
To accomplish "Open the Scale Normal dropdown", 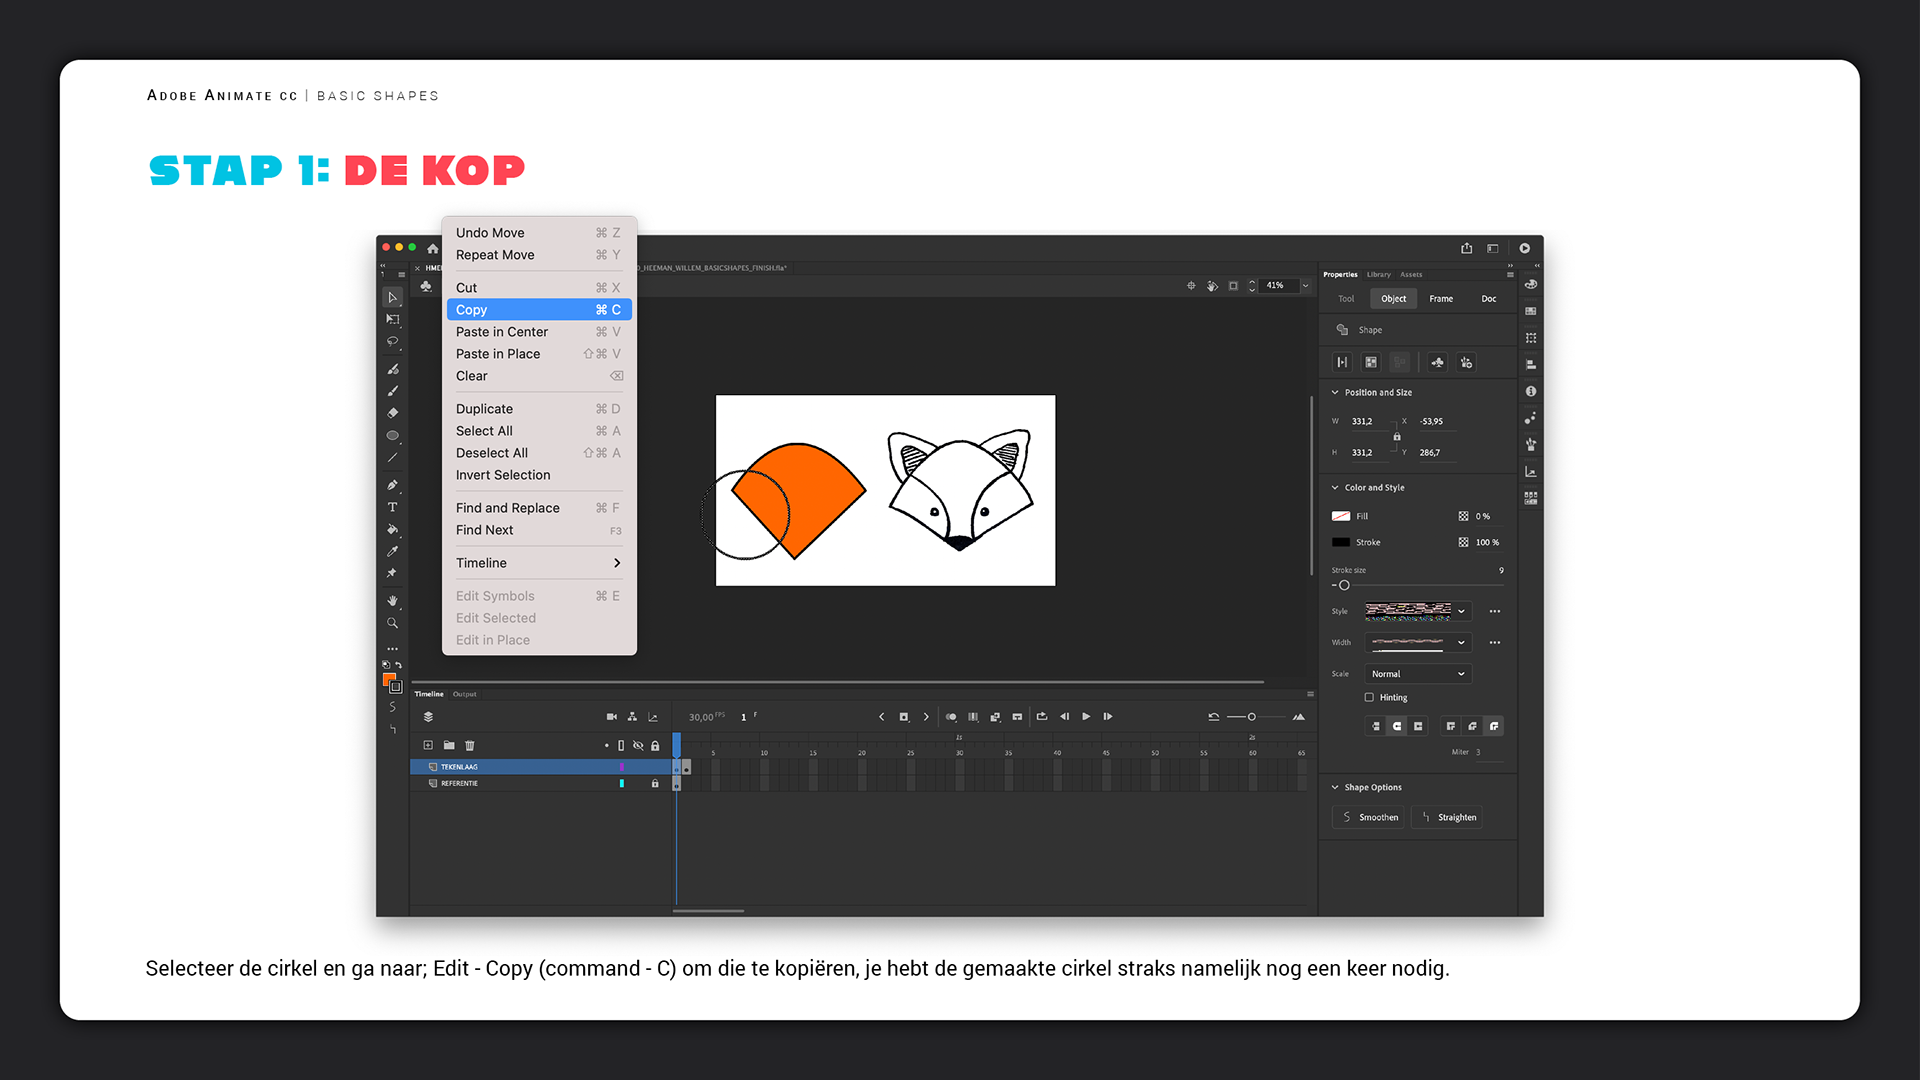I will coord(1417,674).
